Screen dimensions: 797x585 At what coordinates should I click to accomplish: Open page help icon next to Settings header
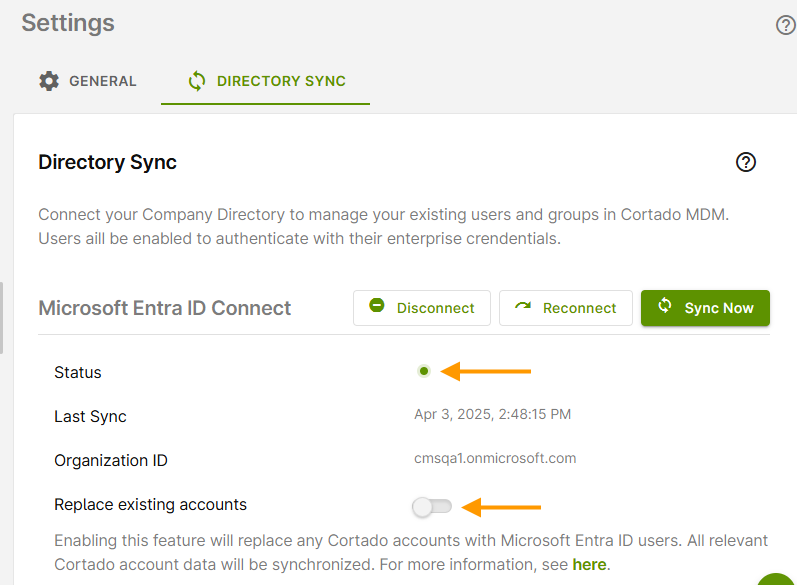[785, 25]
